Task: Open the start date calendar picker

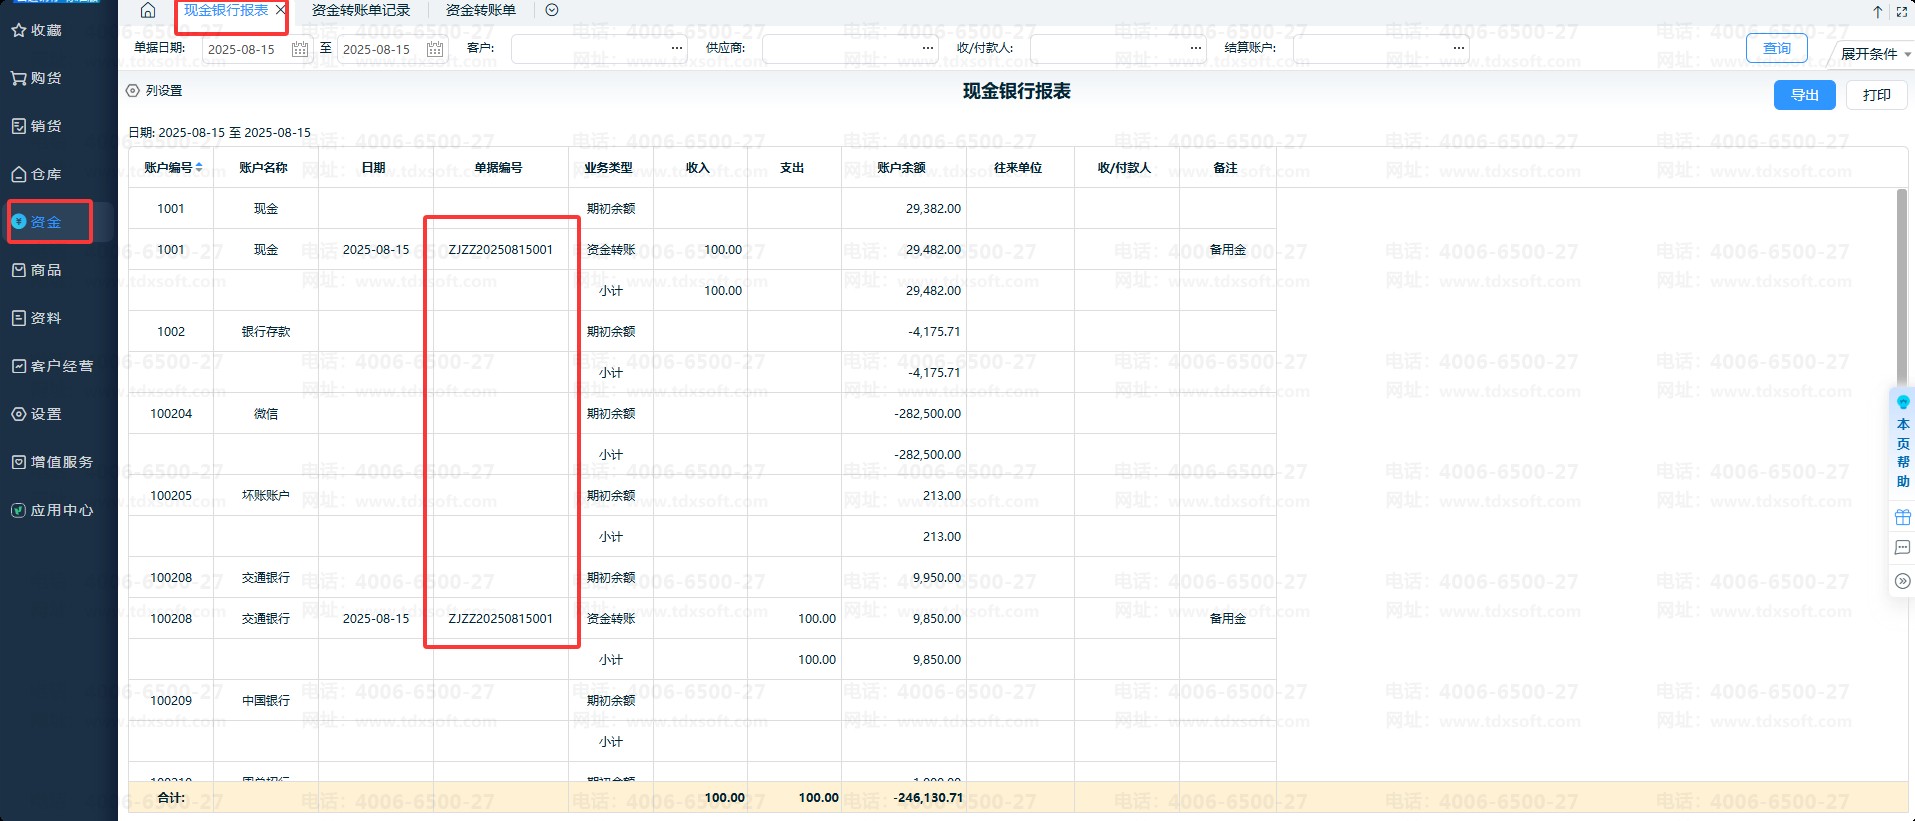Action: [299, 49]
